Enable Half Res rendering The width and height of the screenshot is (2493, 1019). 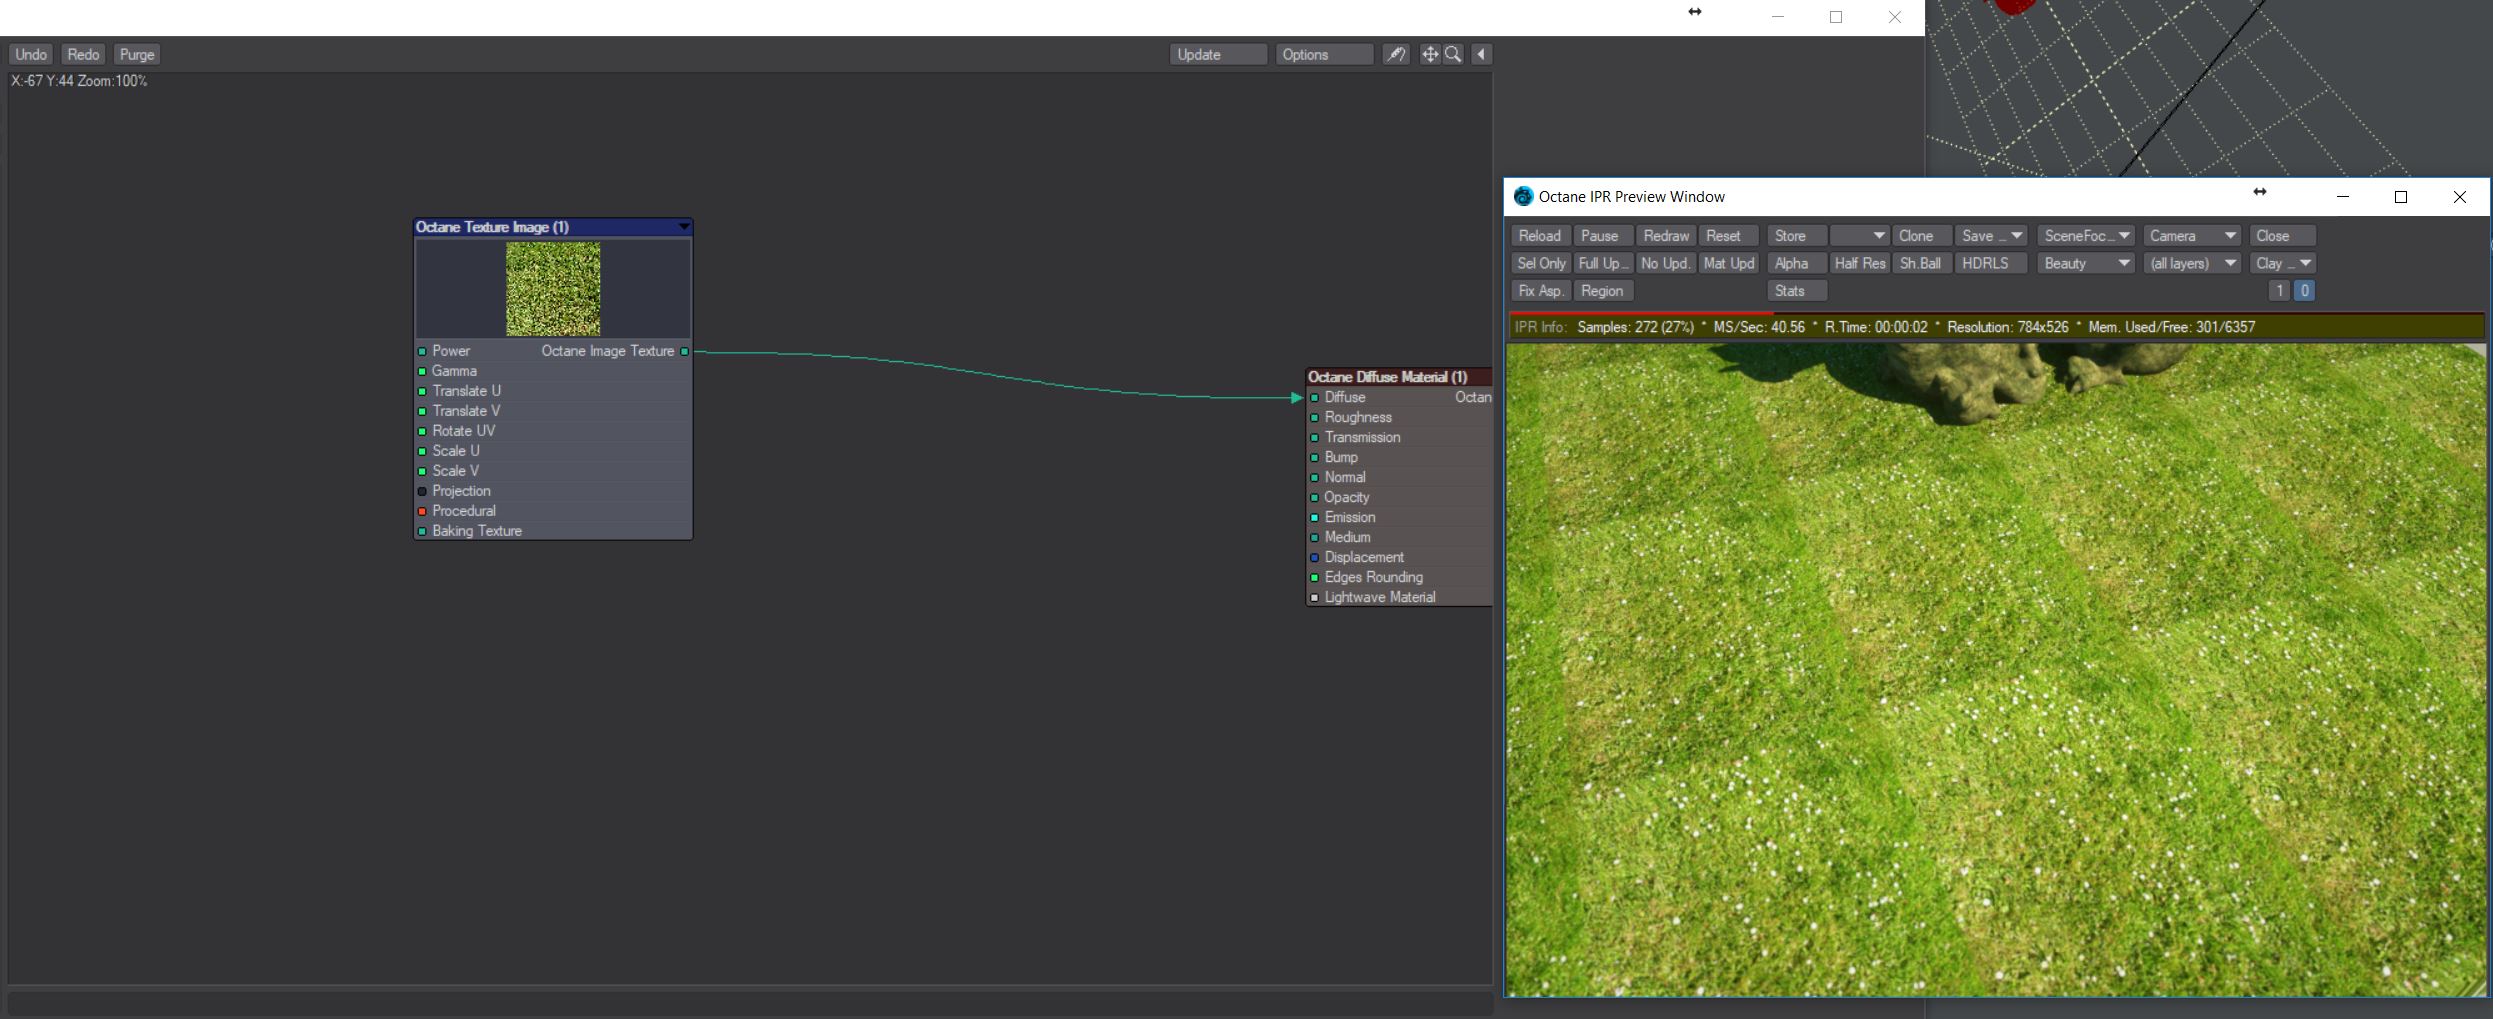pyautogui.click(x=1860, y=264)
